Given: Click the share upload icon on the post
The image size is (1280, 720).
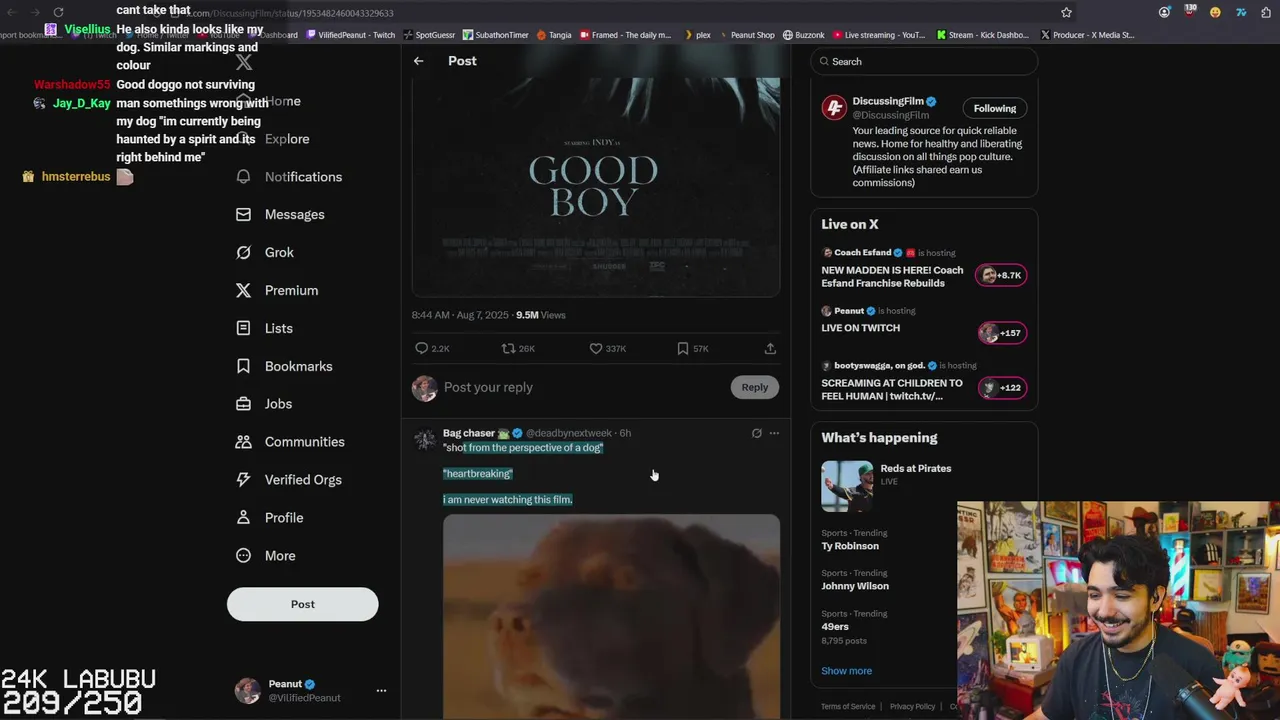Looking at the screenshot, I should click(770, 349).
